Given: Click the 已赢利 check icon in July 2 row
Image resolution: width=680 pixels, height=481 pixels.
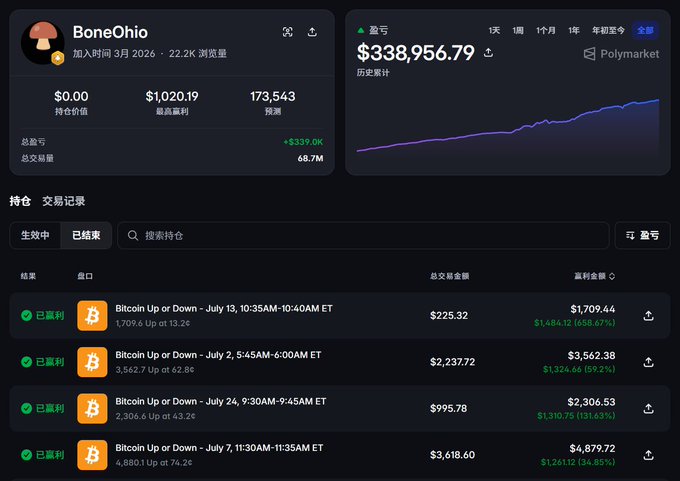Looking at the screenshot, I should click(26, 362).
